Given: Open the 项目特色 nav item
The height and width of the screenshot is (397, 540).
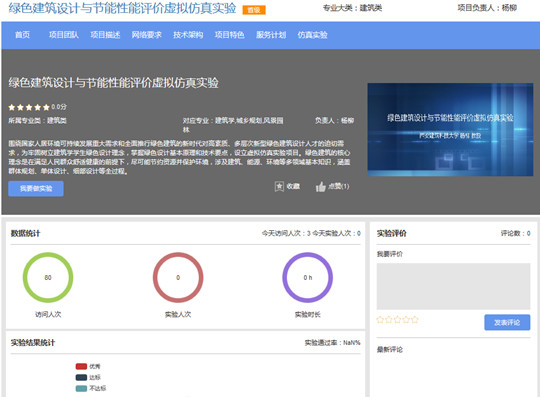Looking at the screenshot, I should click(x=229, y=35).
